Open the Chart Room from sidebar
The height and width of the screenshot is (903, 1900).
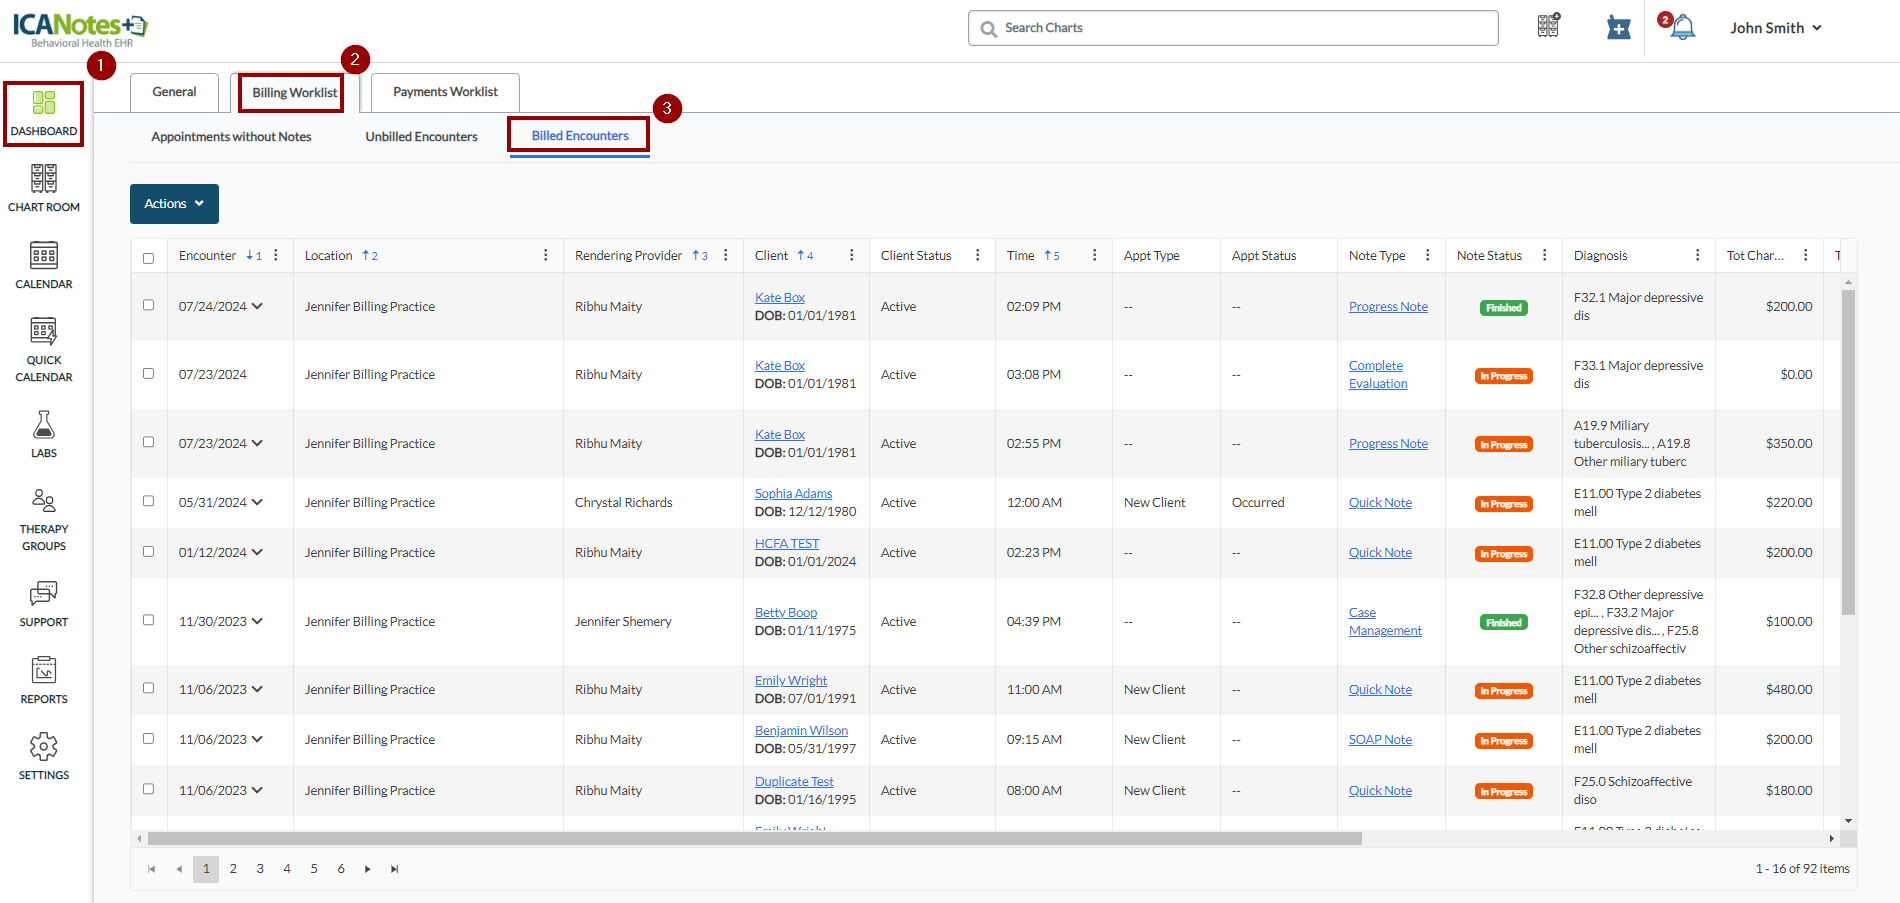pyautogui.click(x=44, y=188)
